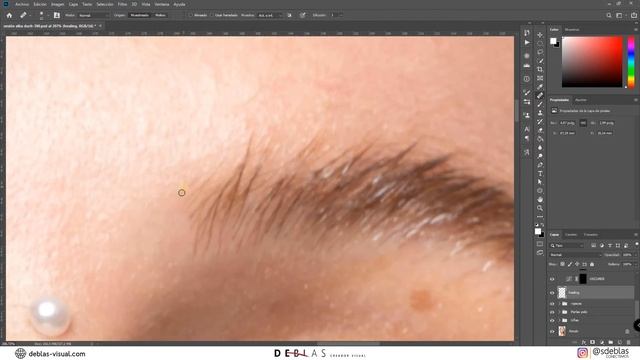Create new adjustment layer icon

pos(602,342)
